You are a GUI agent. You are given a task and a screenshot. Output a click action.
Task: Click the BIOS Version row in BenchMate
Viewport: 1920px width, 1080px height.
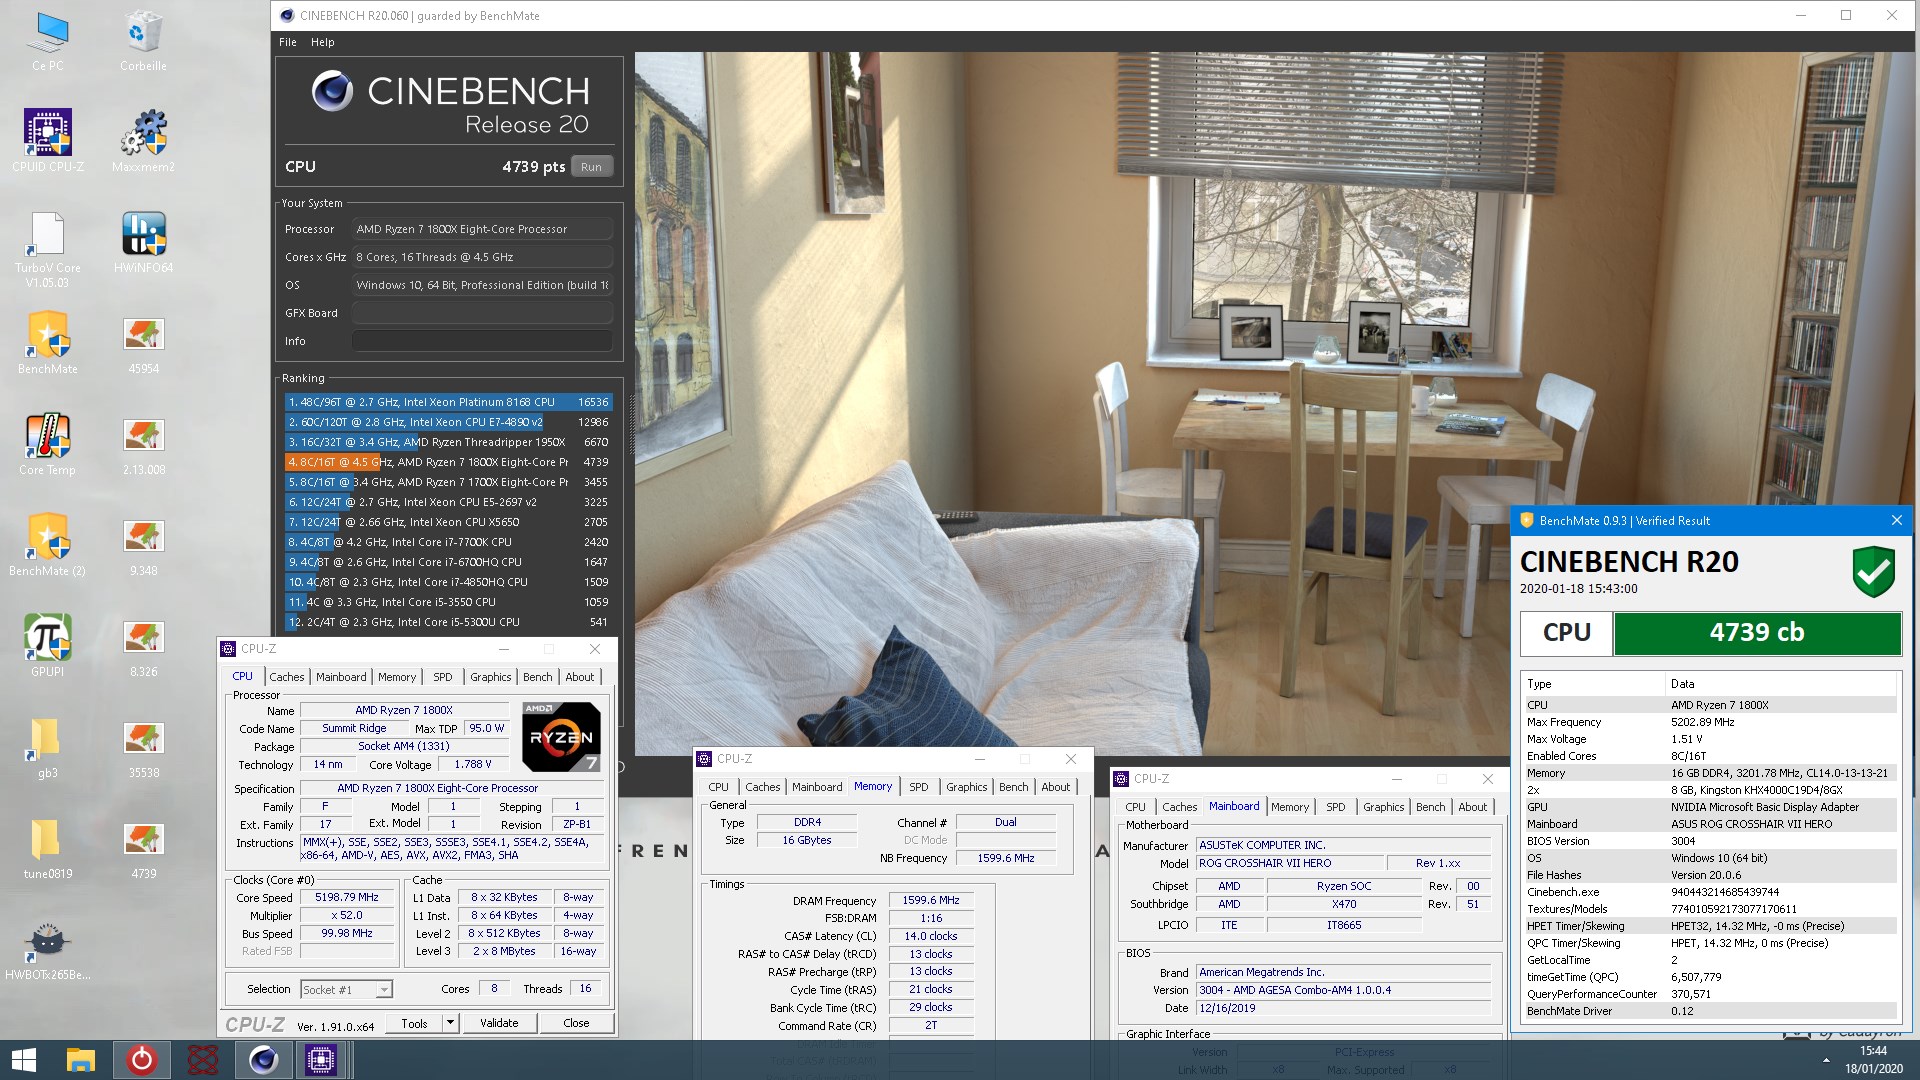click(1710, 841)
